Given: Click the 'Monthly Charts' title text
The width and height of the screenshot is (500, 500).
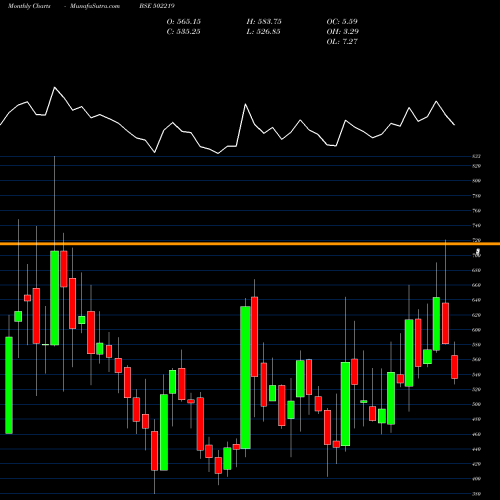Looking at the screenshot, I should click(x=29, y=6).
